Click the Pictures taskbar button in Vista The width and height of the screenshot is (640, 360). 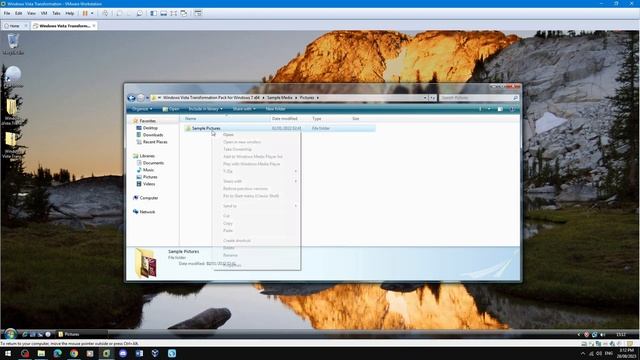point(81,334)
